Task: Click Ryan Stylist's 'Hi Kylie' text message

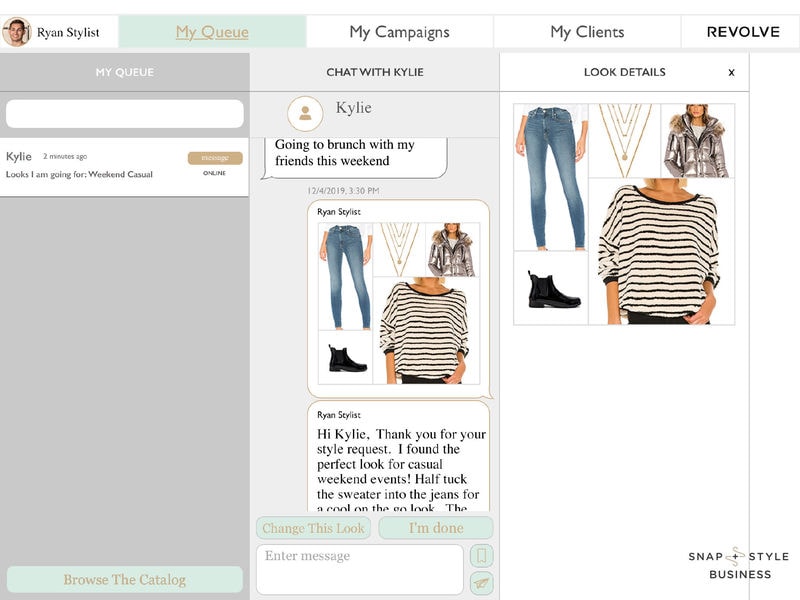Action: tap(399, 457)
